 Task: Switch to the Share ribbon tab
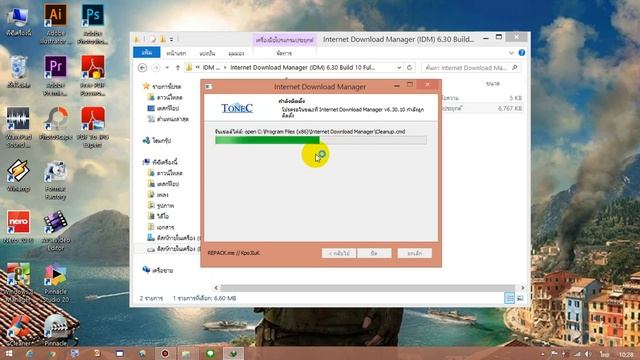(x=207, y=53)
